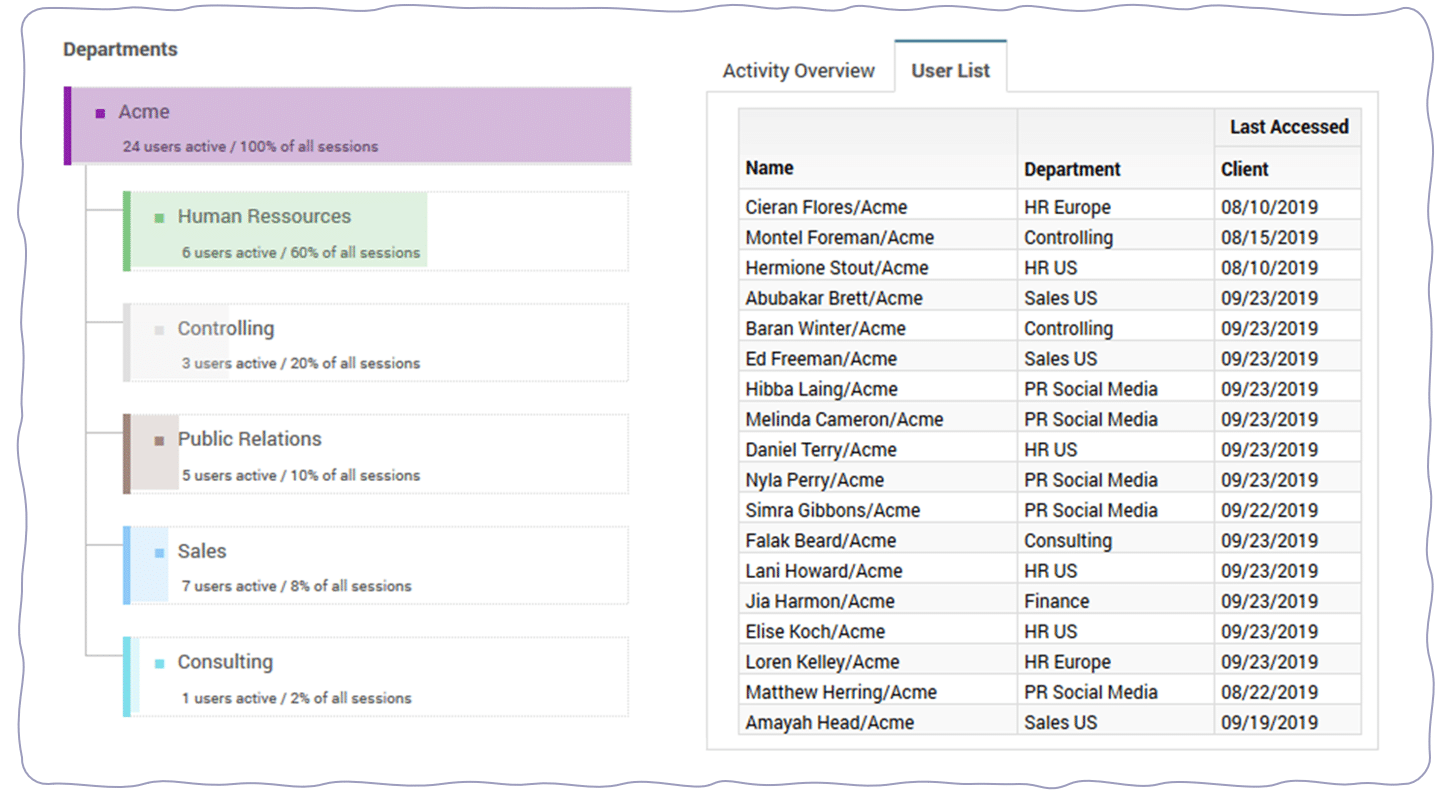Sort by the Name column header
1455x795 pixels.
770,168
